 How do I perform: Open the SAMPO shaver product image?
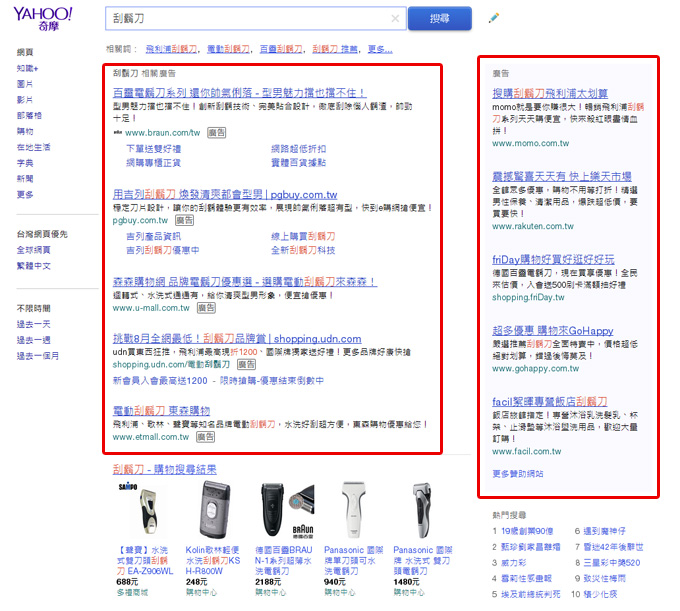tap(143, 510)
